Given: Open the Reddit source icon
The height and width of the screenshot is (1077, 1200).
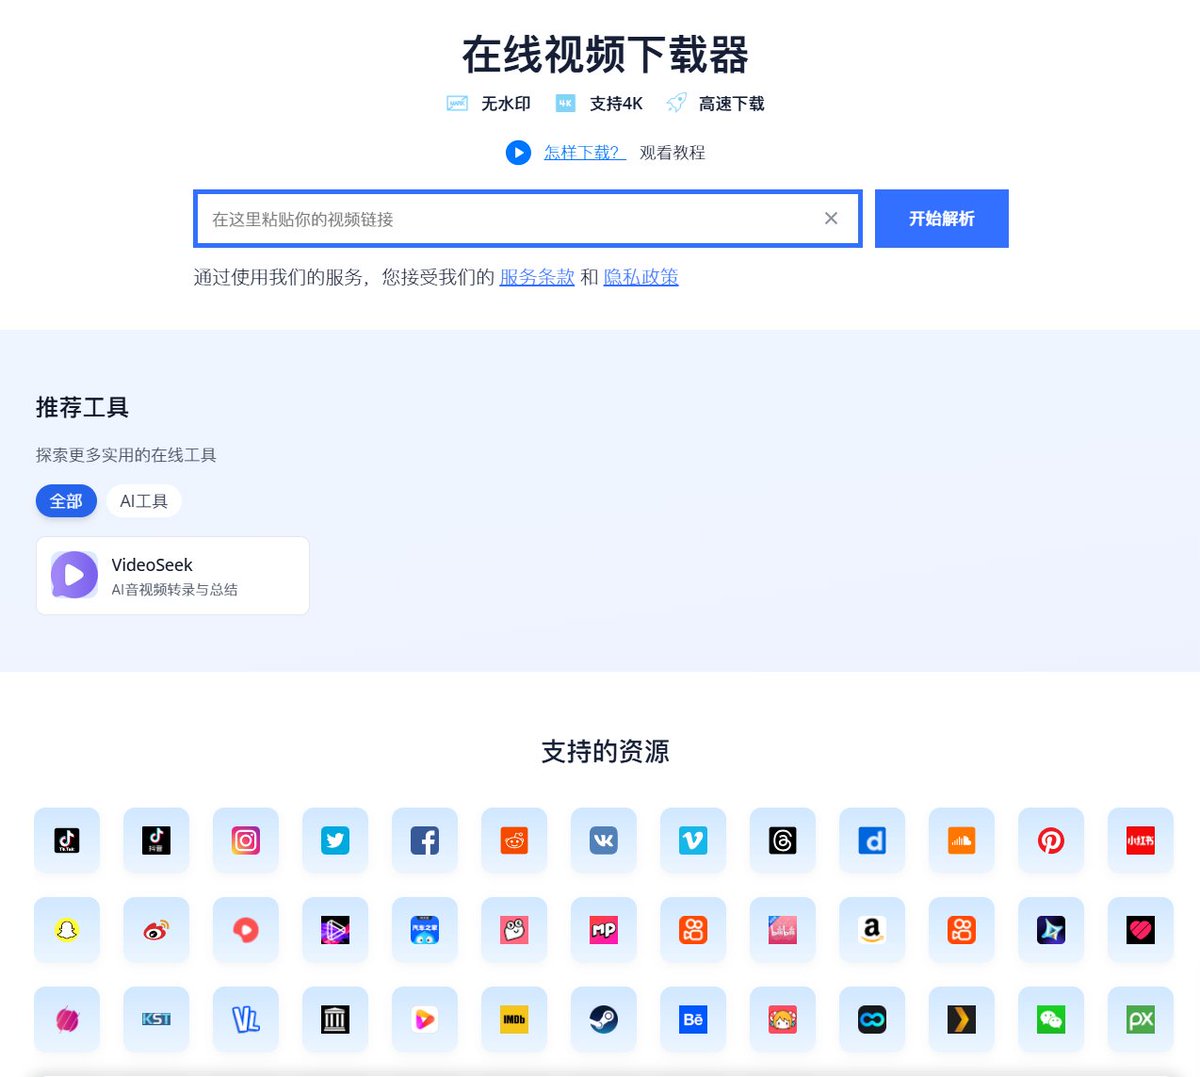Looking at the screenshot, I should (514, 840).
